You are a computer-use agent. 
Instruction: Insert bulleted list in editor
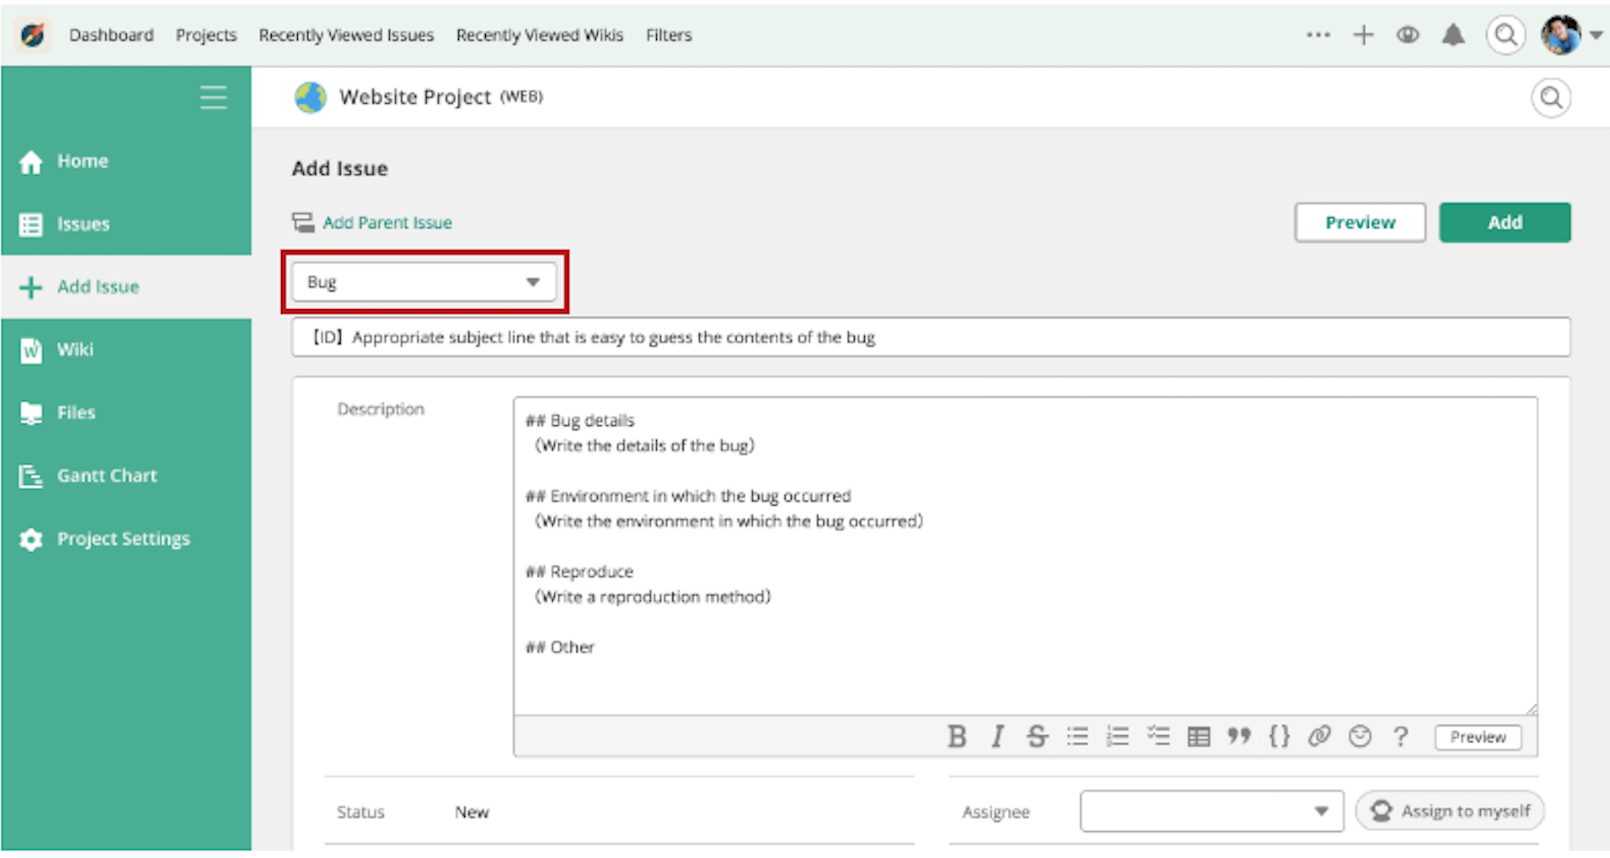click(x=1077, y=737)
